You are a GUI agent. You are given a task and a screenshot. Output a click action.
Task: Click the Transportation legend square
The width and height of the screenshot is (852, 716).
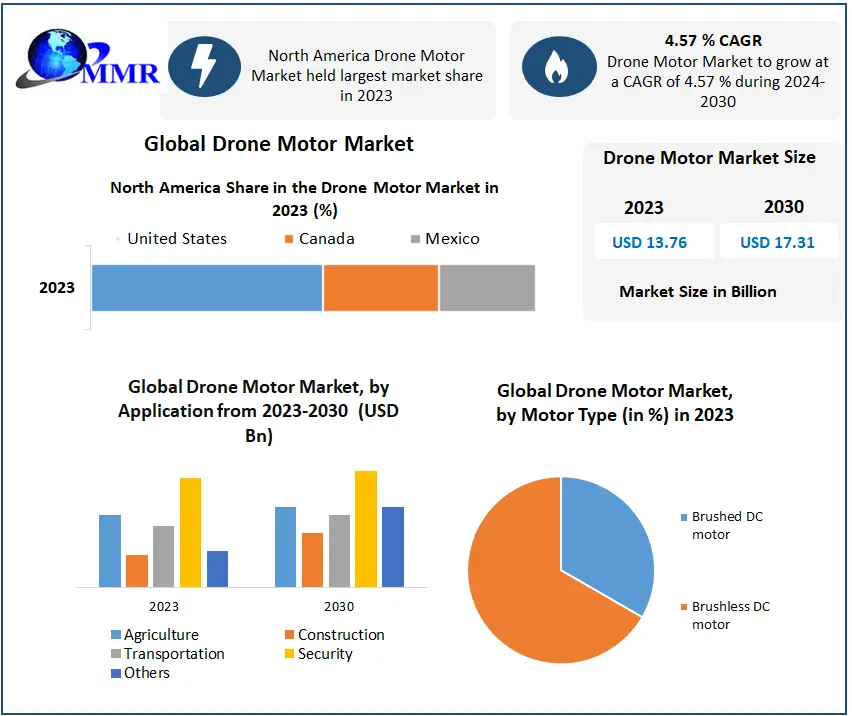tap(115, 654)
